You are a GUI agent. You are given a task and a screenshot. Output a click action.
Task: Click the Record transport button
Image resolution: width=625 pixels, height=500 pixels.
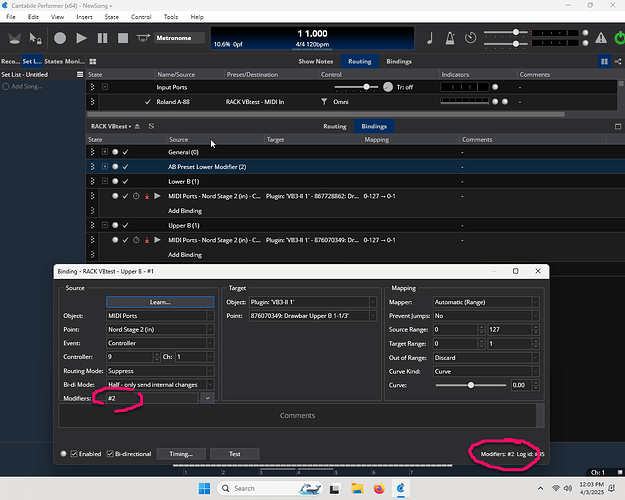pos(60,38)
